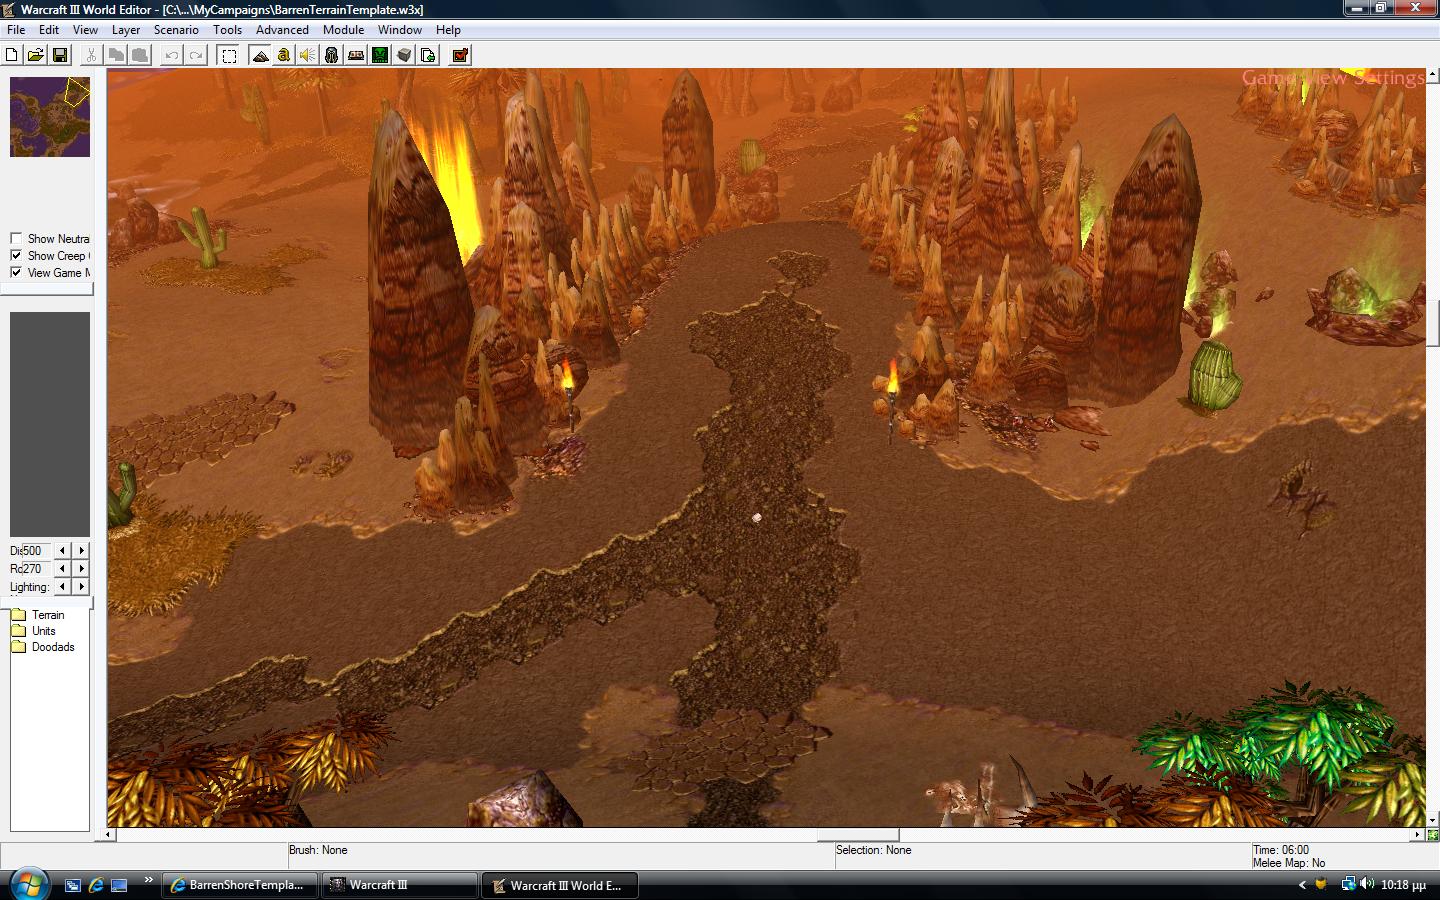Expand hidden system tray icons arrow

(x=1302, y=885)
